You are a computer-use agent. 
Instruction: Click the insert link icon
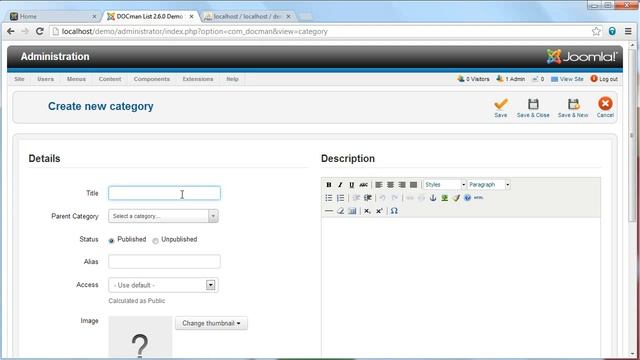tap(410, 198)
